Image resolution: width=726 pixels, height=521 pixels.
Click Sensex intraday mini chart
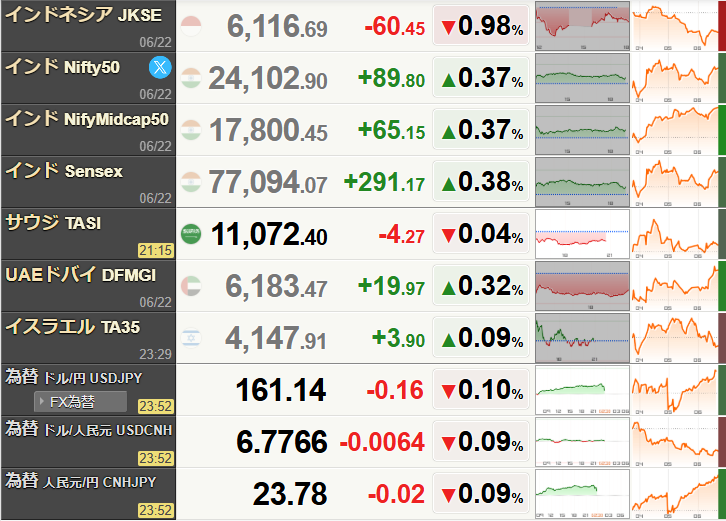pos(582,182)
